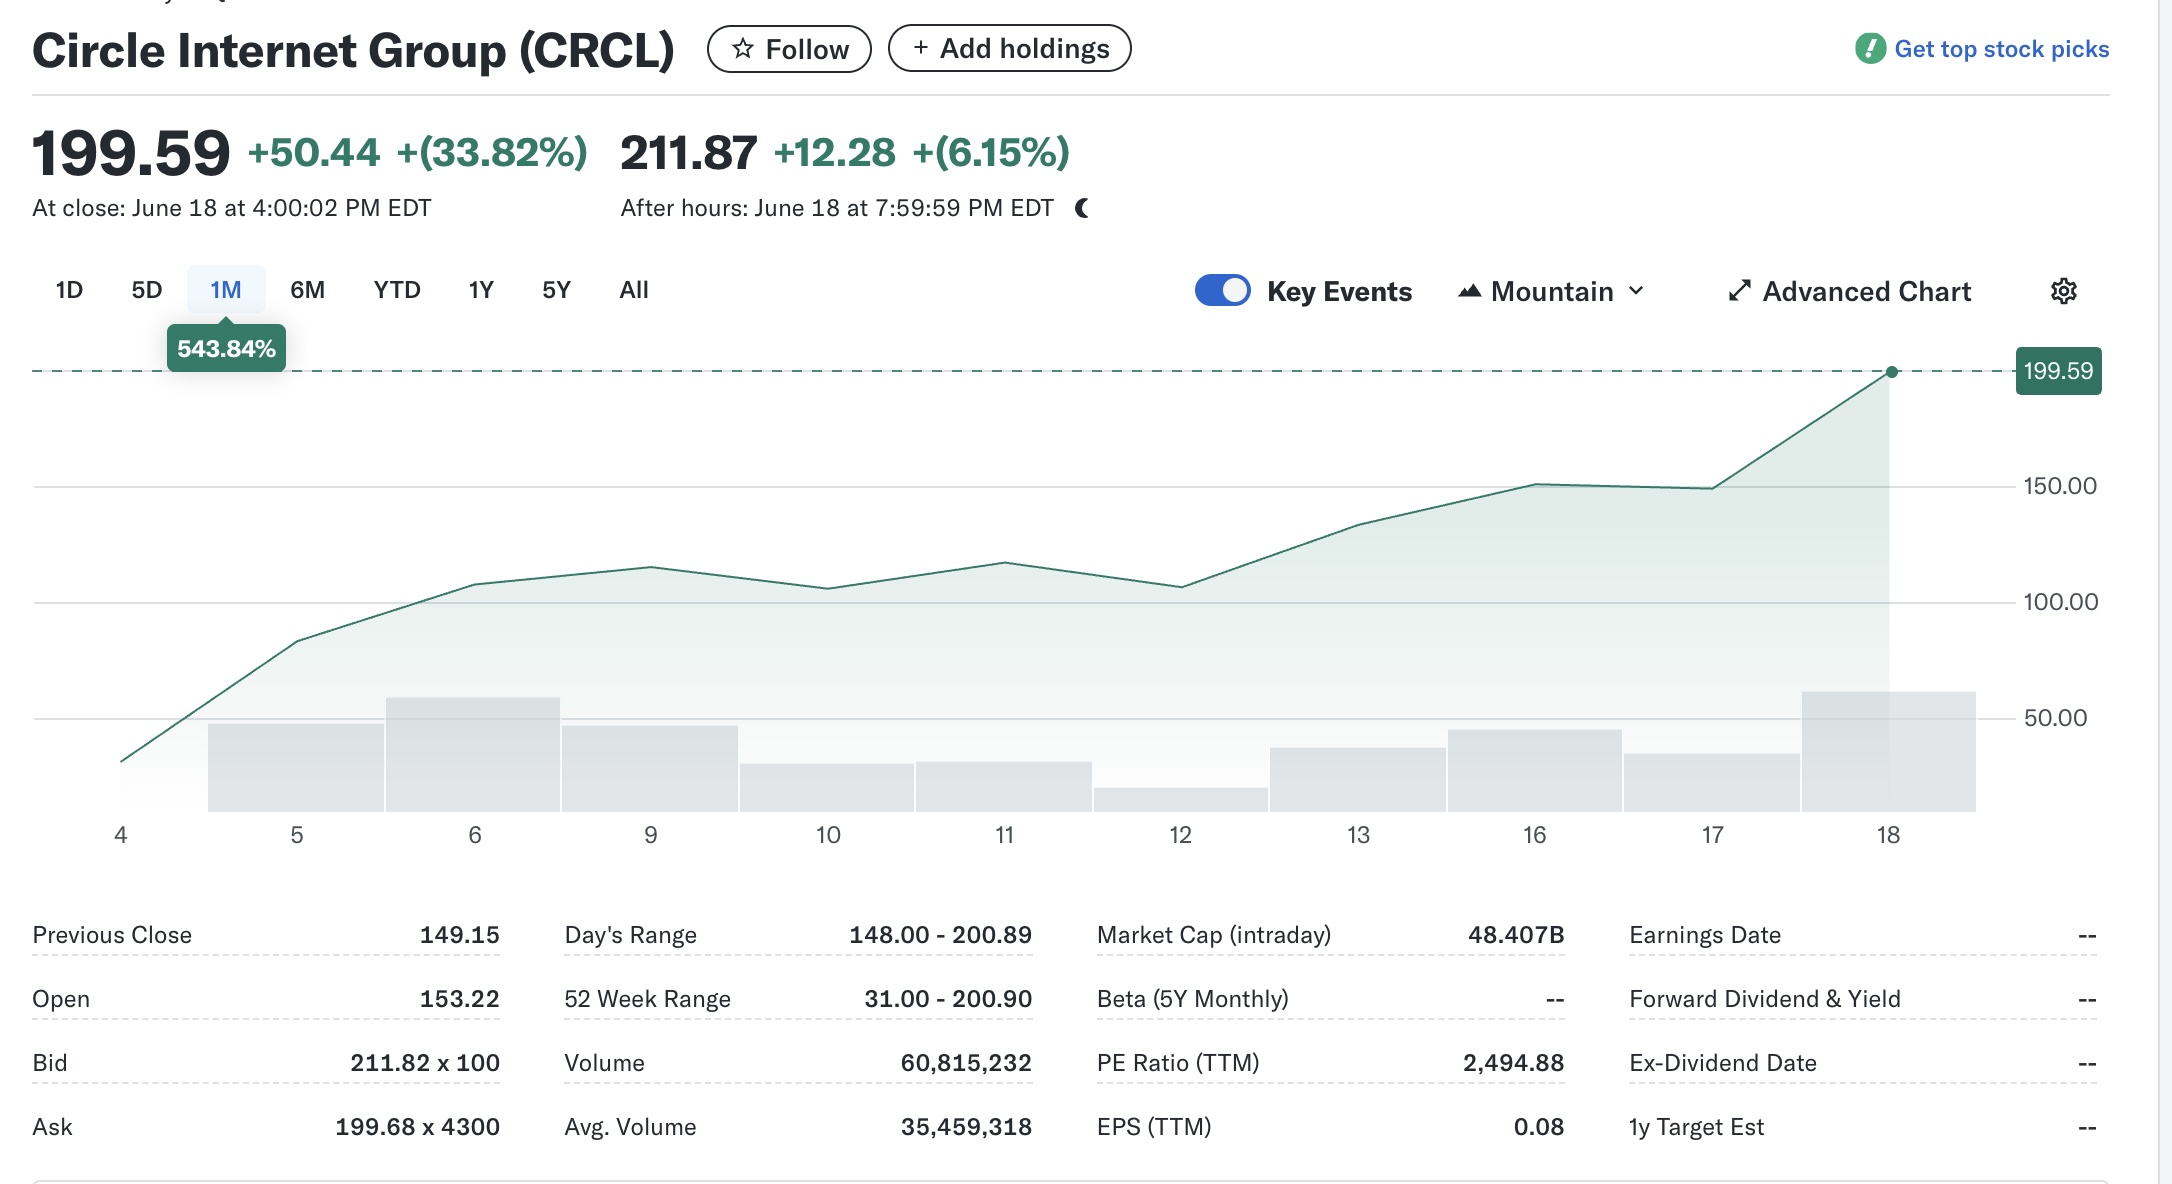Click PE Ratio value 2,494.88

(1513, 1063)
